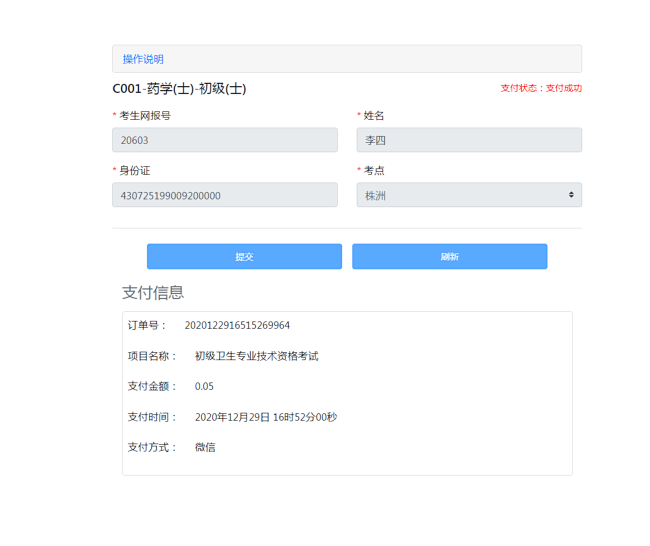This screenshot has height=546, width=650.
Task: Click the arrow icon on 考点 select
Action: pos(571,195)
